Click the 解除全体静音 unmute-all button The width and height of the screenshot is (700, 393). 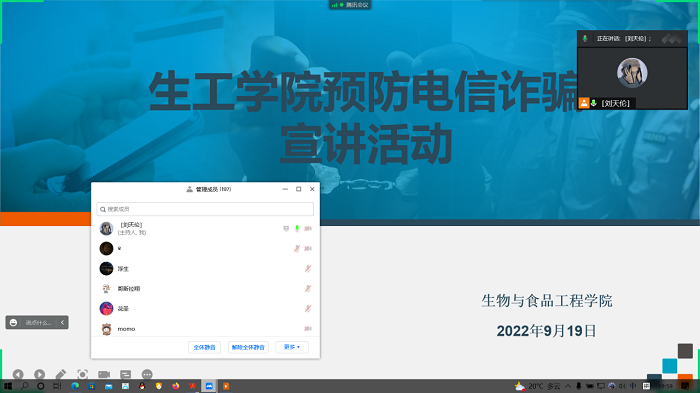point(248,347)
